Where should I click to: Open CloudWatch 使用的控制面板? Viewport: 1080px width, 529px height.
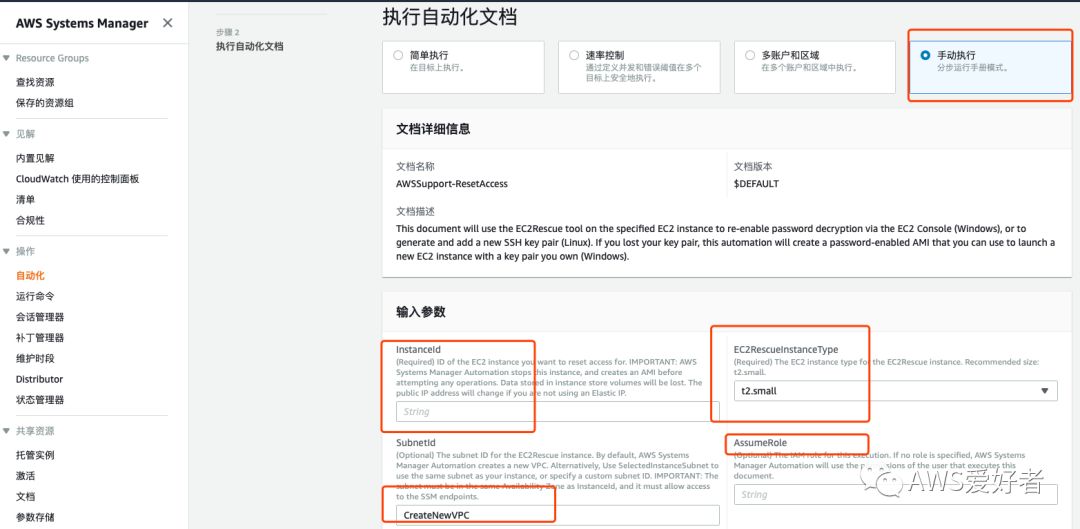78,179
